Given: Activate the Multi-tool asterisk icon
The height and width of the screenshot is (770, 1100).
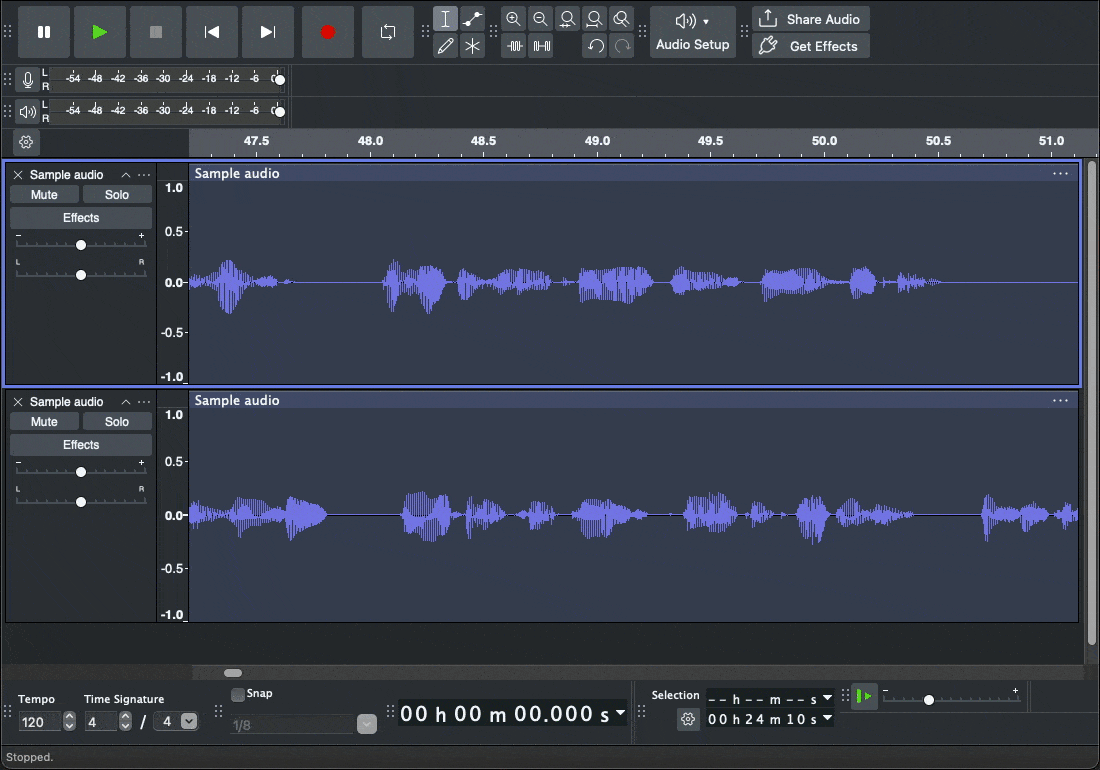Looking at the screenshot, I should [473, 46].
